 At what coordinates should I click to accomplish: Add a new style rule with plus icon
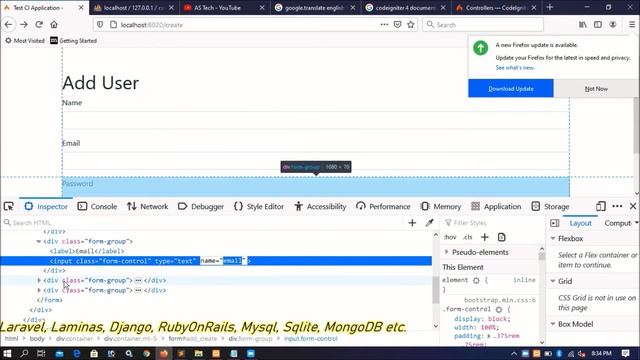[484, 237]
